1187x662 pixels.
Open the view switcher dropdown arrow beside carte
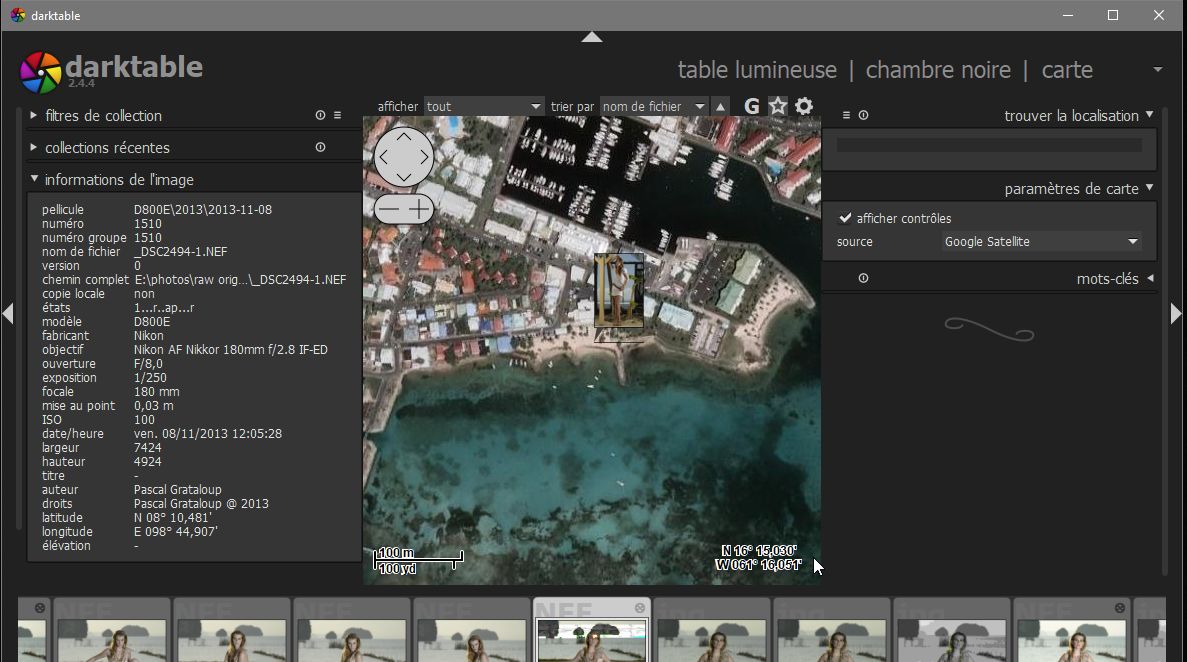coord(1157,70)
